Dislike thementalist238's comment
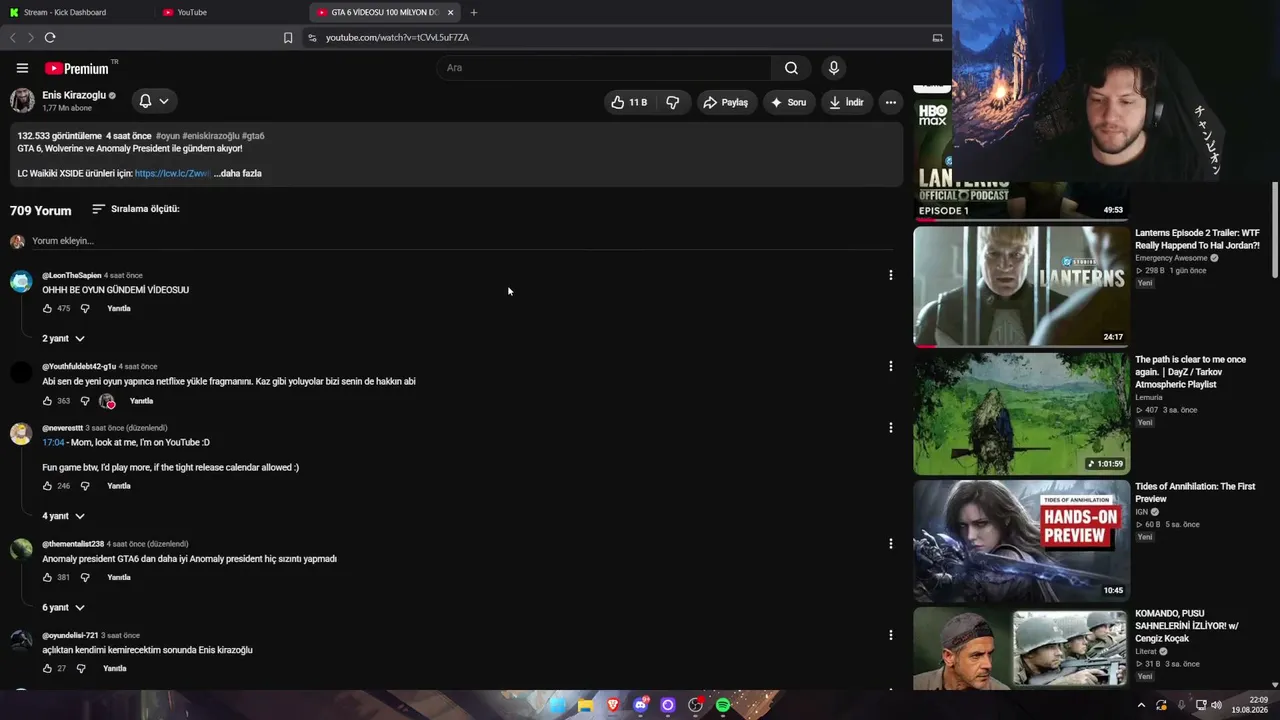The height and width of the screenshot is (720, 1280). tap(85, 577)
